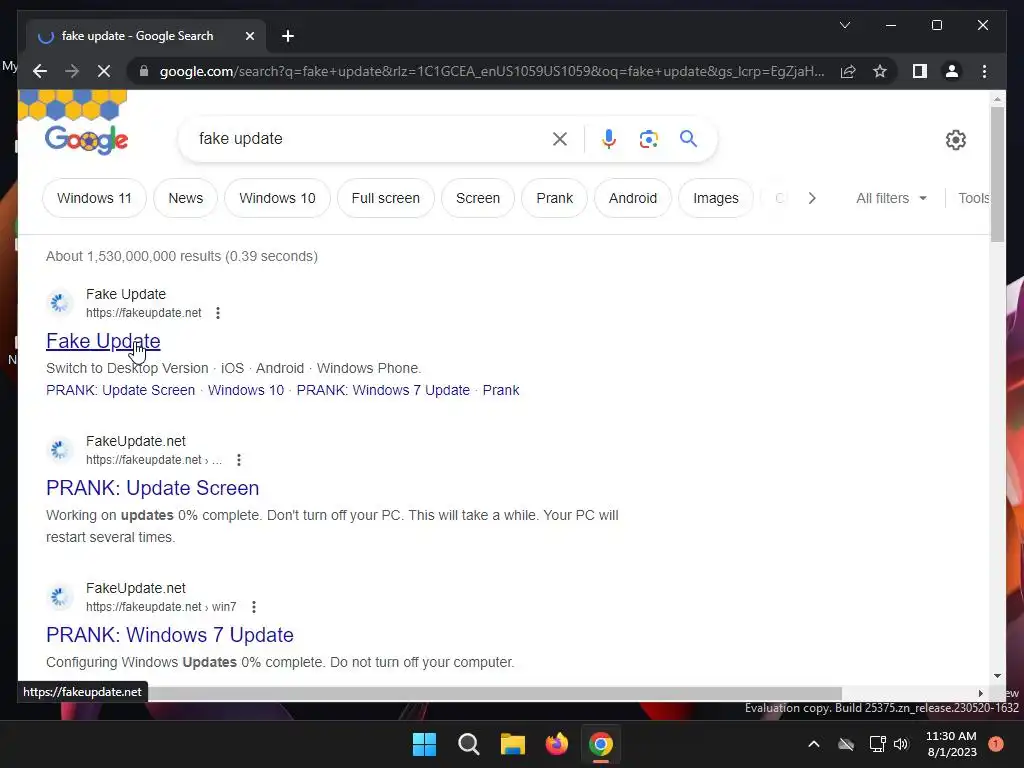Open the Tools options
This screenshot has height=768, width=1024.
[x=974, y=198]
